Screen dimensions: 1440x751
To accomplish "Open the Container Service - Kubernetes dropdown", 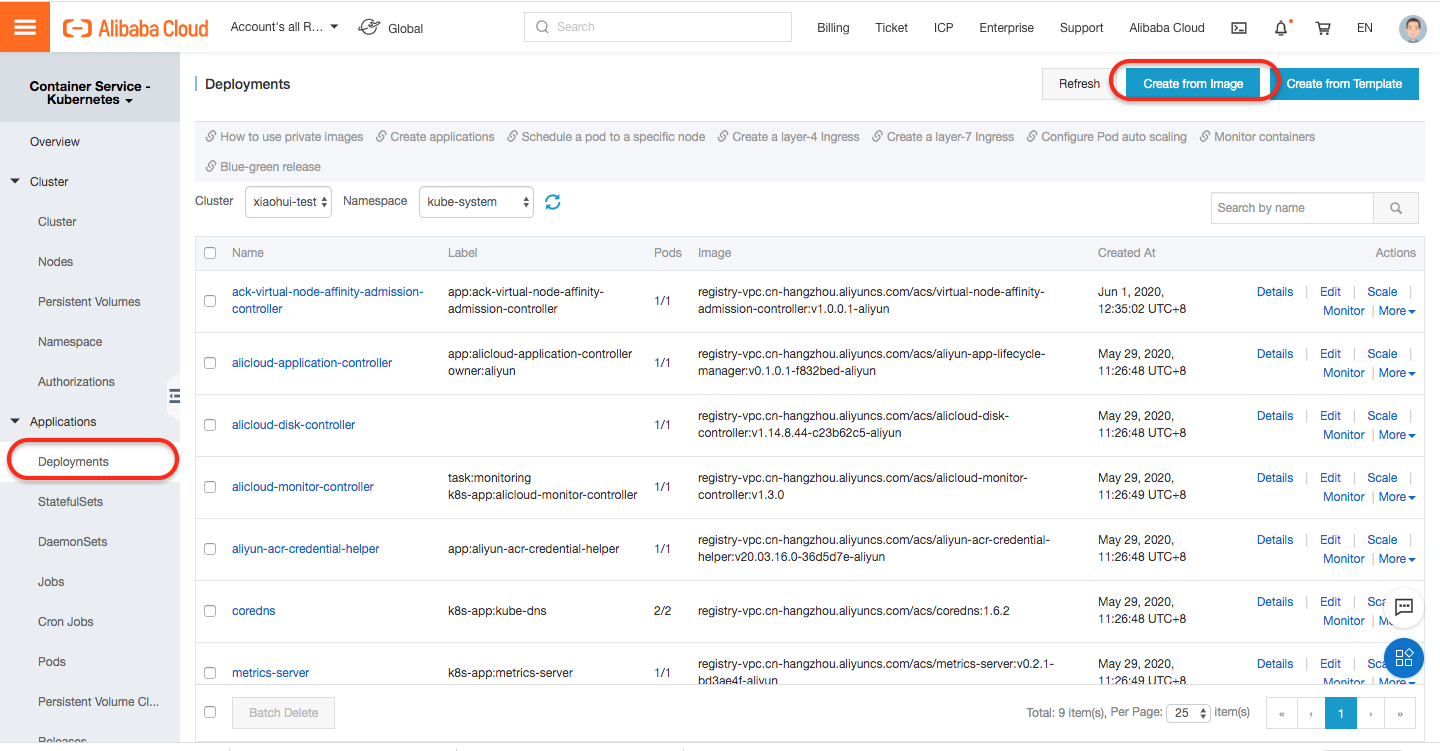I will click(x=90, y=93).
